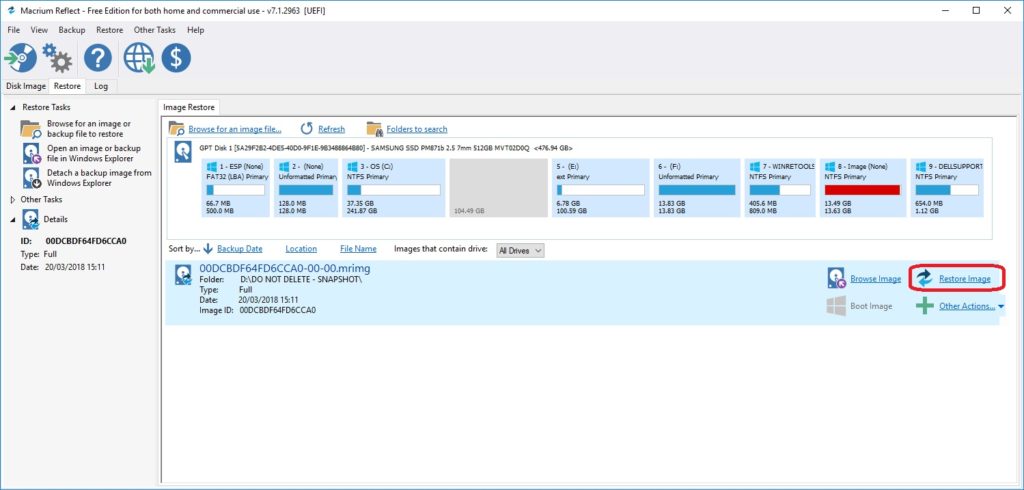Click the greyed Boot Image Windows icon
This screenshot has height=490, width=1024.
coord(837,306)
